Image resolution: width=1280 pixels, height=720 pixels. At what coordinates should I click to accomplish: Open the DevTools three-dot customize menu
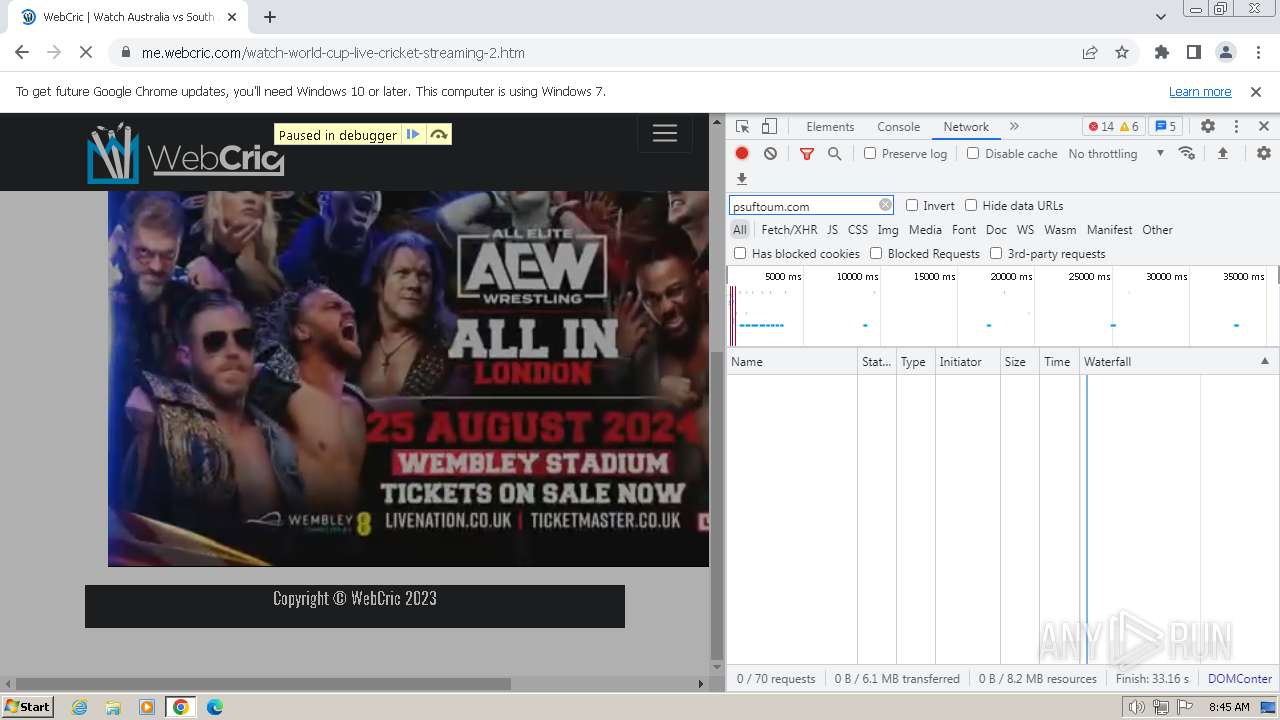coord(1236,127)
